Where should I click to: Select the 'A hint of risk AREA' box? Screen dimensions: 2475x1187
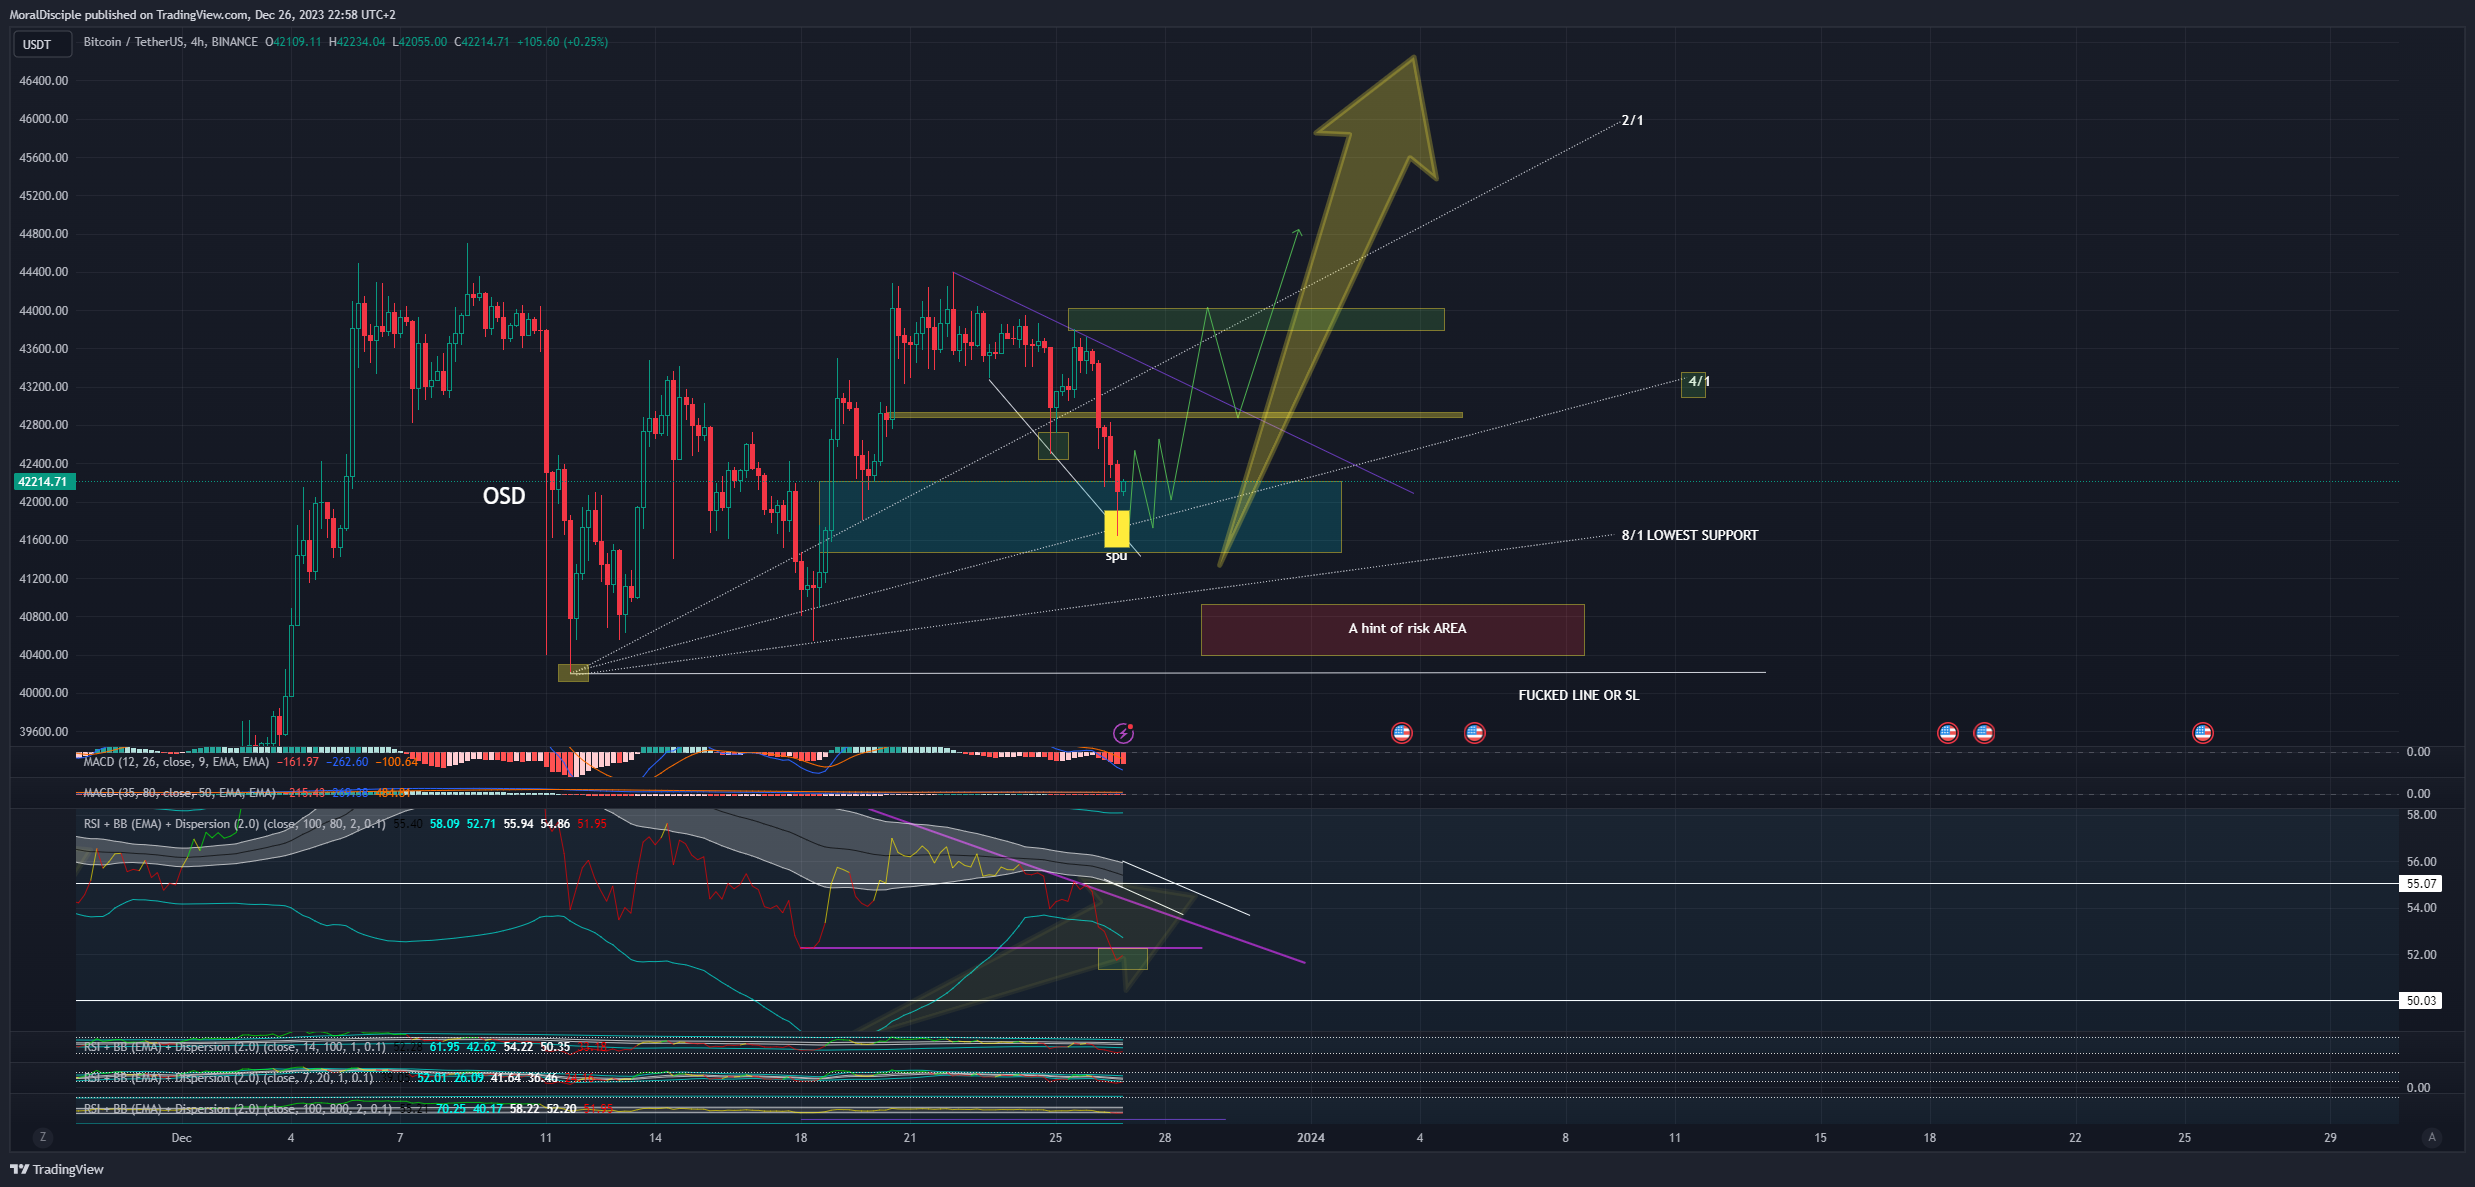1392,629
